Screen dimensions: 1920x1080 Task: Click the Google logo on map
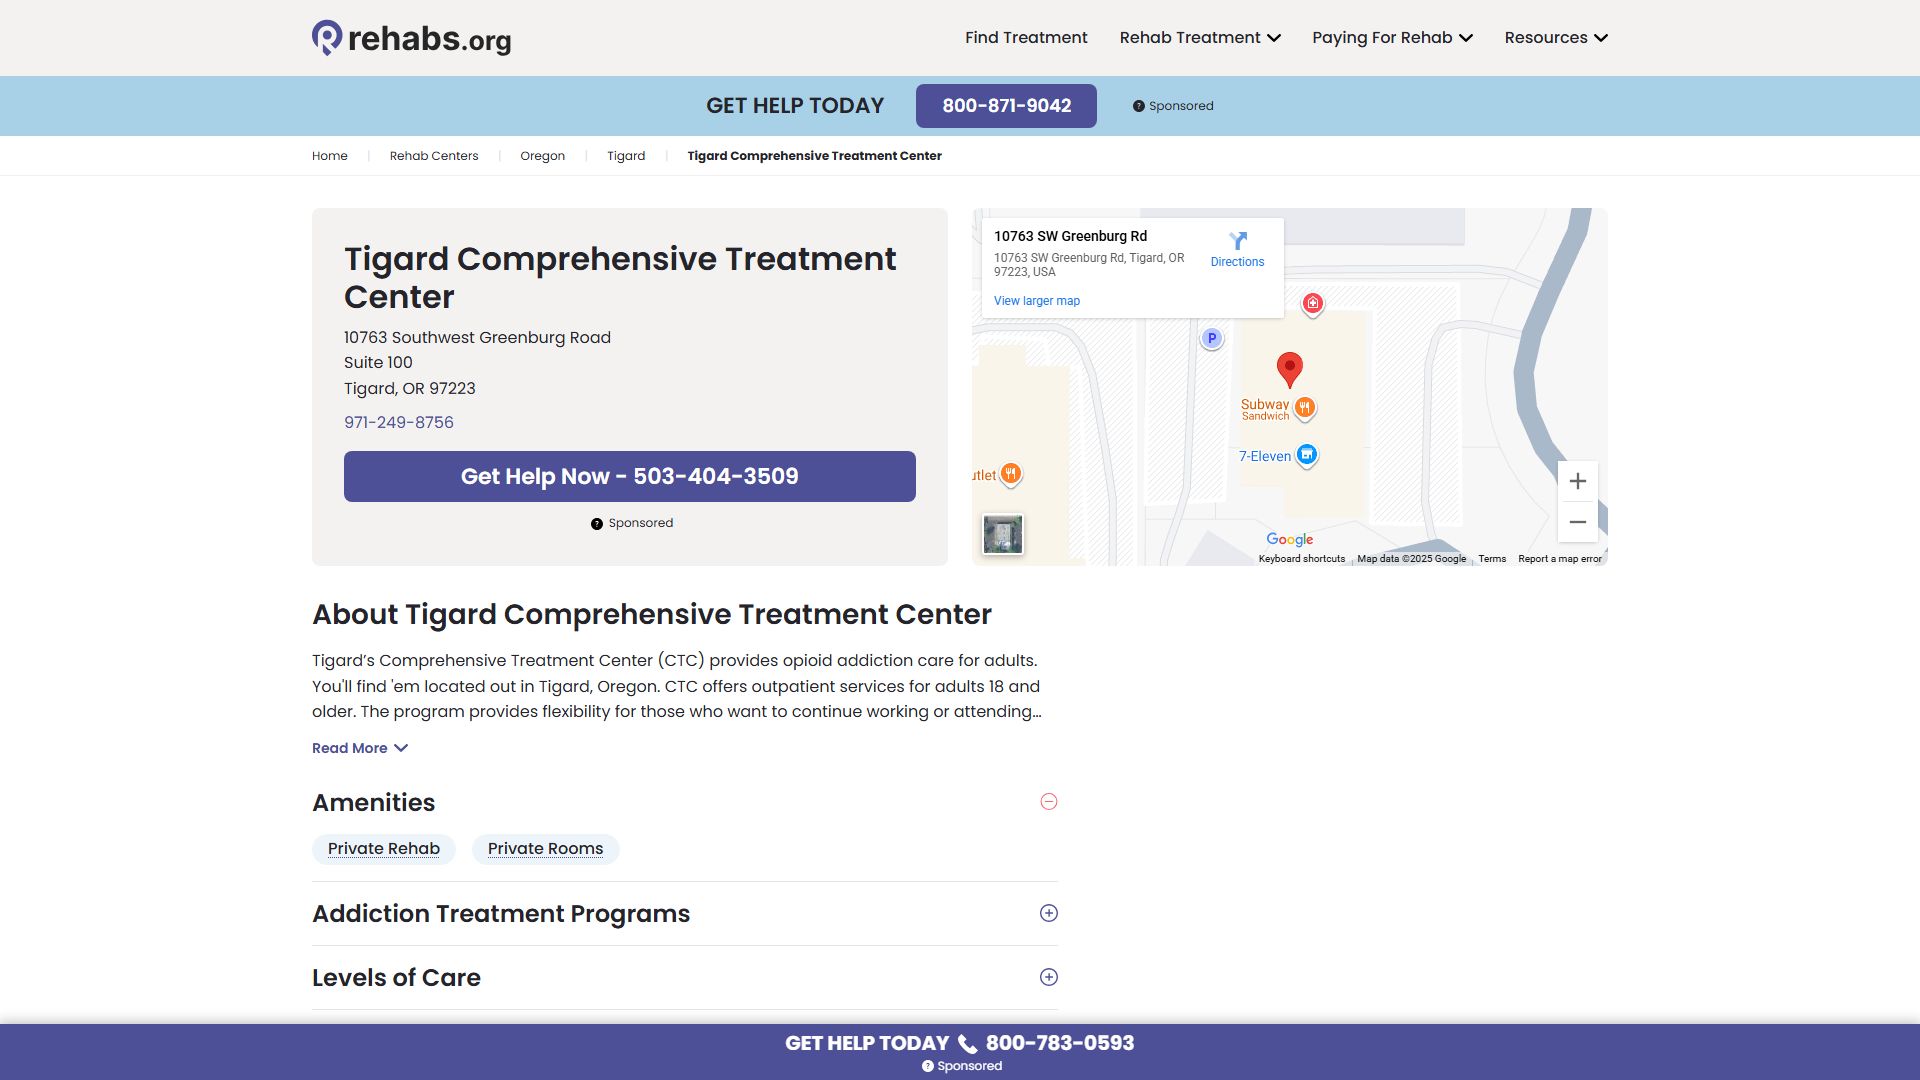pos(1289,540)
